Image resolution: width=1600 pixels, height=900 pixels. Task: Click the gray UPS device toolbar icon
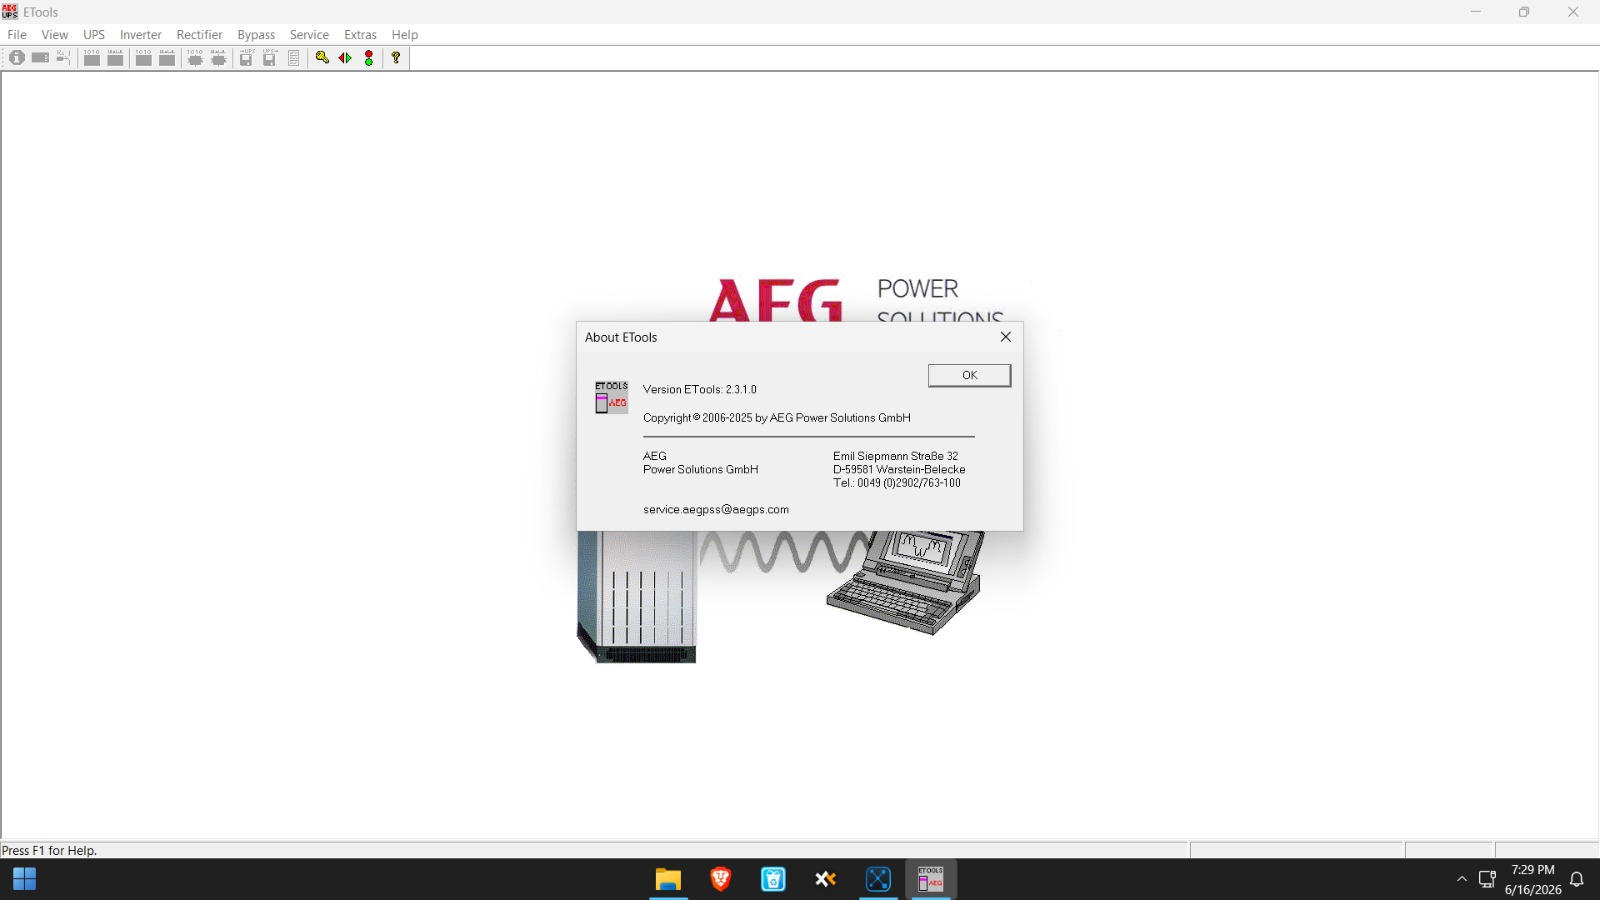(x=40, y=58)
